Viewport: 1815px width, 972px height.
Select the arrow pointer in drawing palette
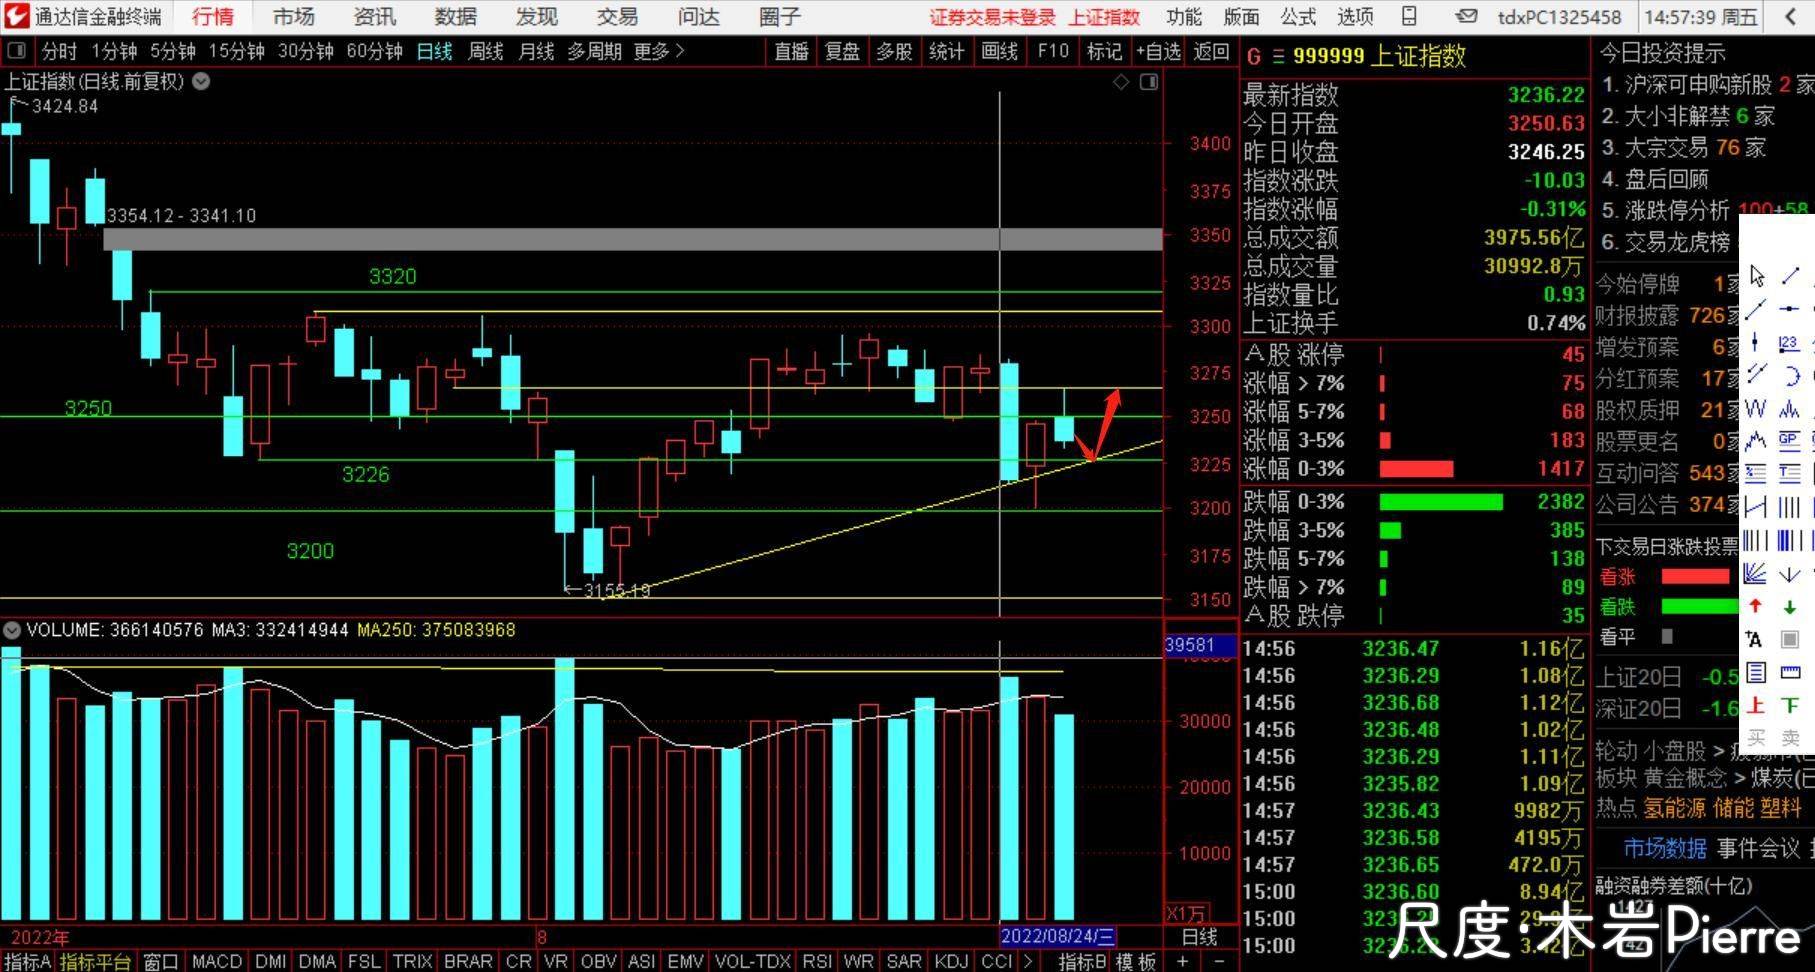pyautogui.click(x=1757, y=277)
